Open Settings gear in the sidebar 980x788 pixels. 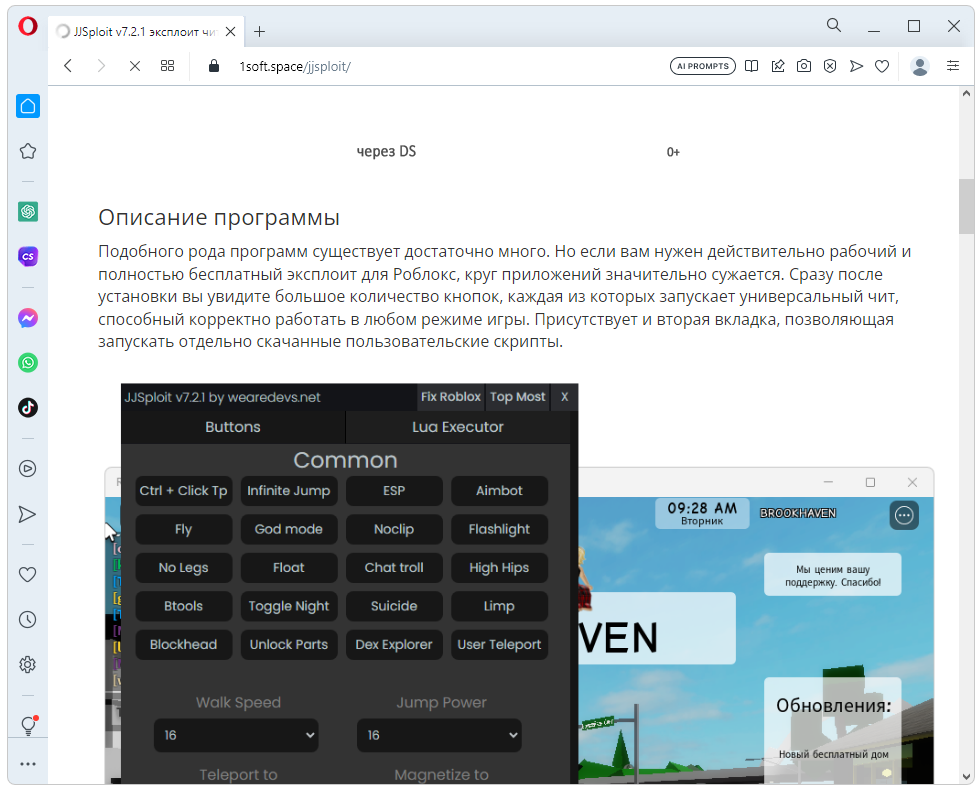pyautogui.click(x=28, y=664)
